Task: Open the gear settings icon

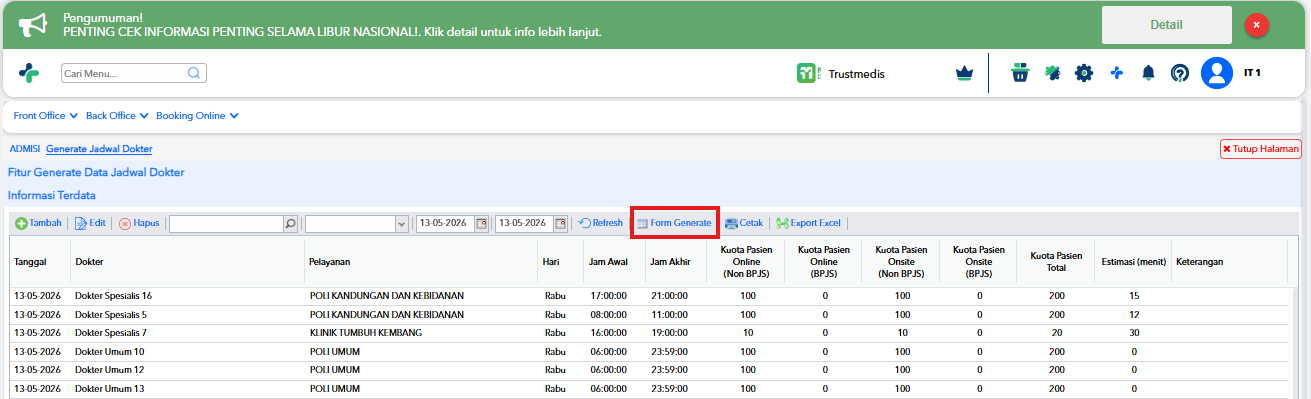Action: (1084, 73)
